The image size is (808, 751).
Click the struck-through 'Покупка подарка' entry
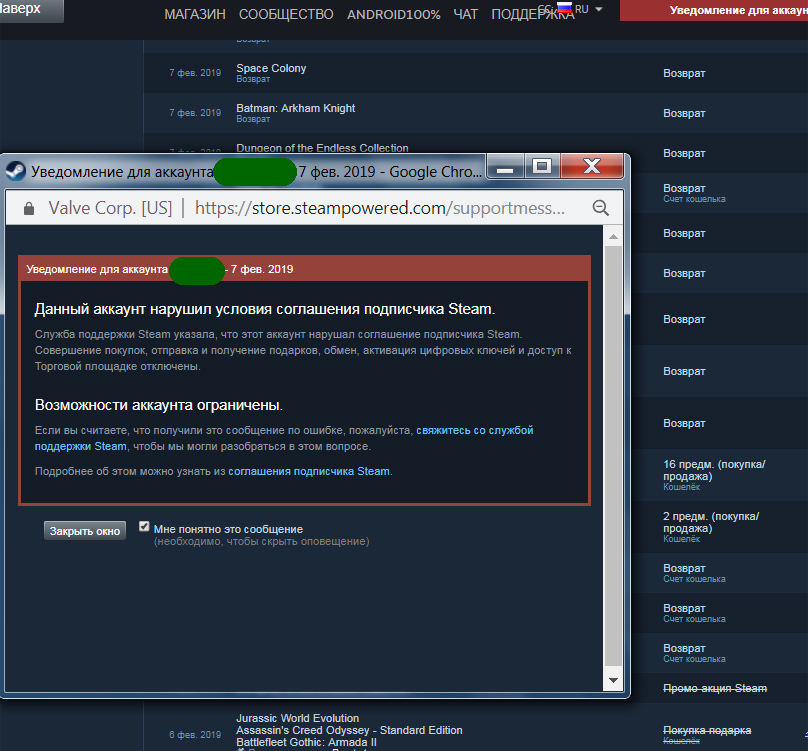[706, 730]
